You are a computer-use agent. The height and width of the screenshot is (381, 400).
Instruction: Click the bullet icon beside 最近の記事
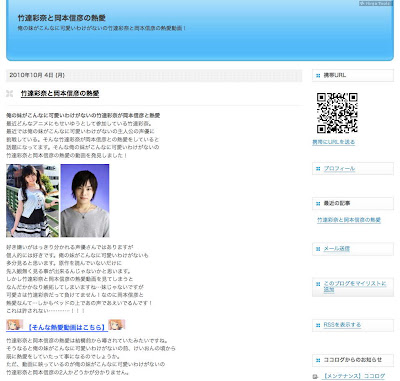coord(318,204)
